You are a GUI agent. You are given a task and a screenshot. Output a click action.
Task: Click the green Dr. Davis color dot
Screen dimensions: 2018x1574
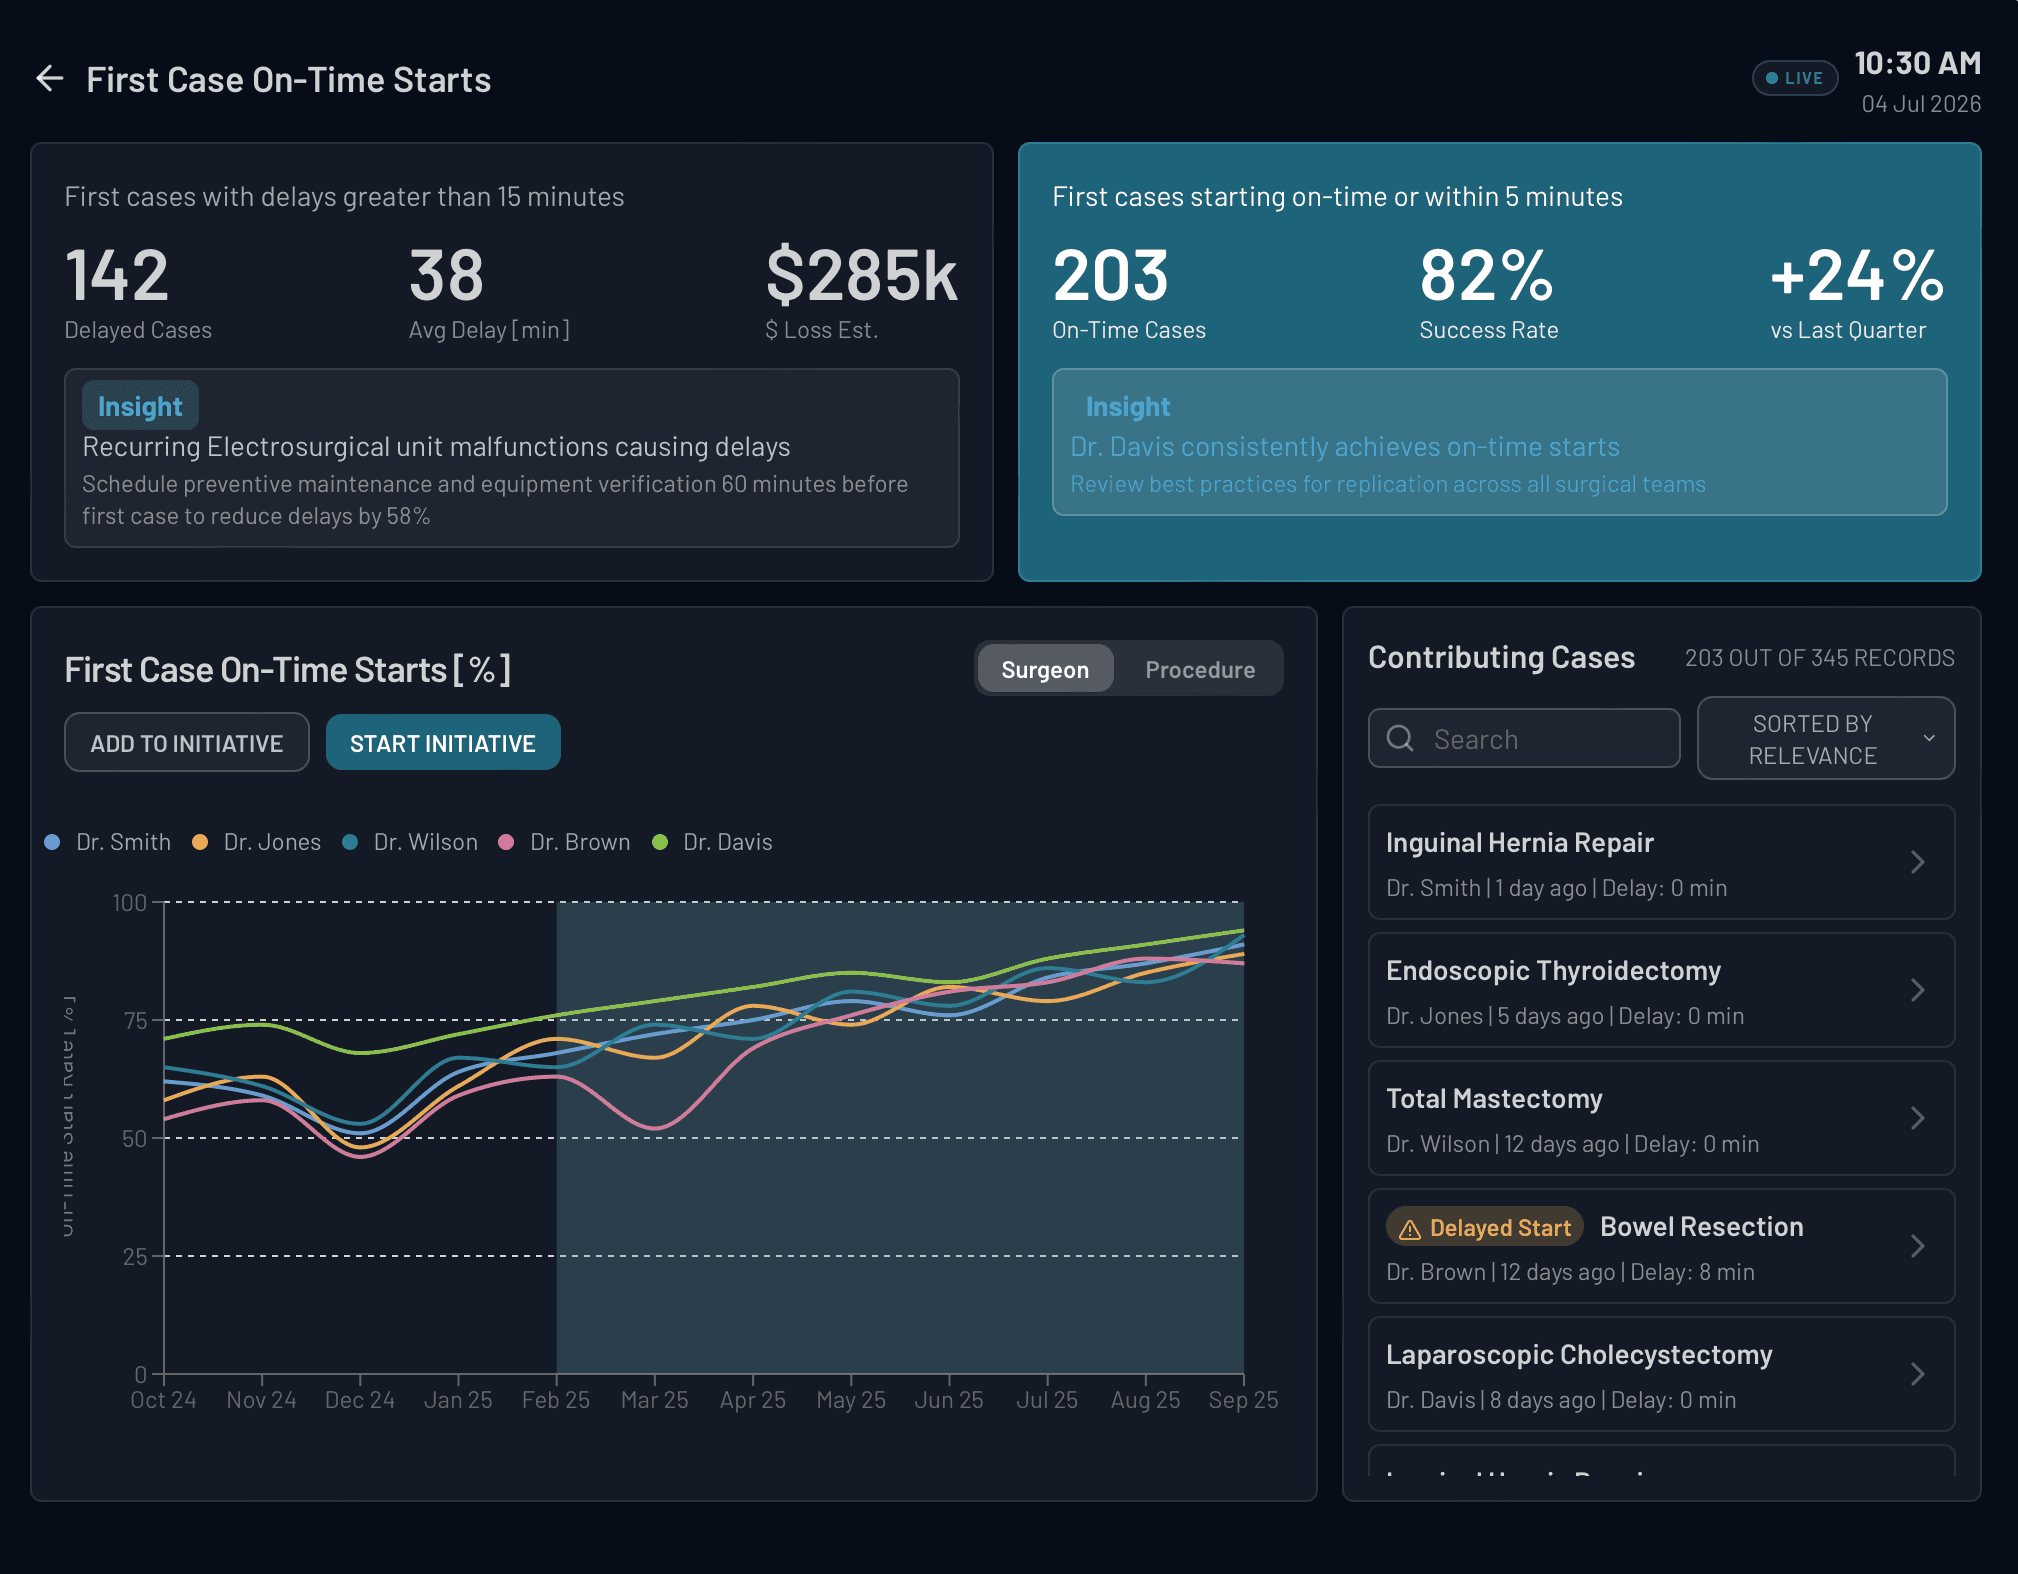pyautogui.click(x=660, y=841)
